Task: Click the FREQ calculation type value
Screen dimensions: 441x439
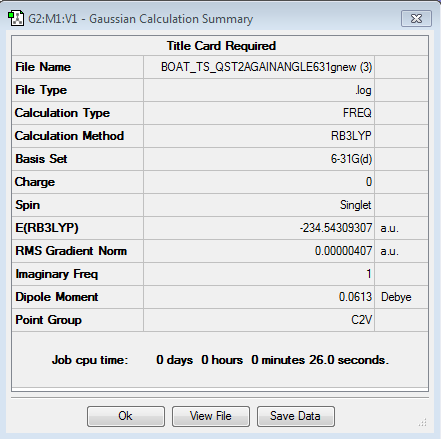Action: 357,113
